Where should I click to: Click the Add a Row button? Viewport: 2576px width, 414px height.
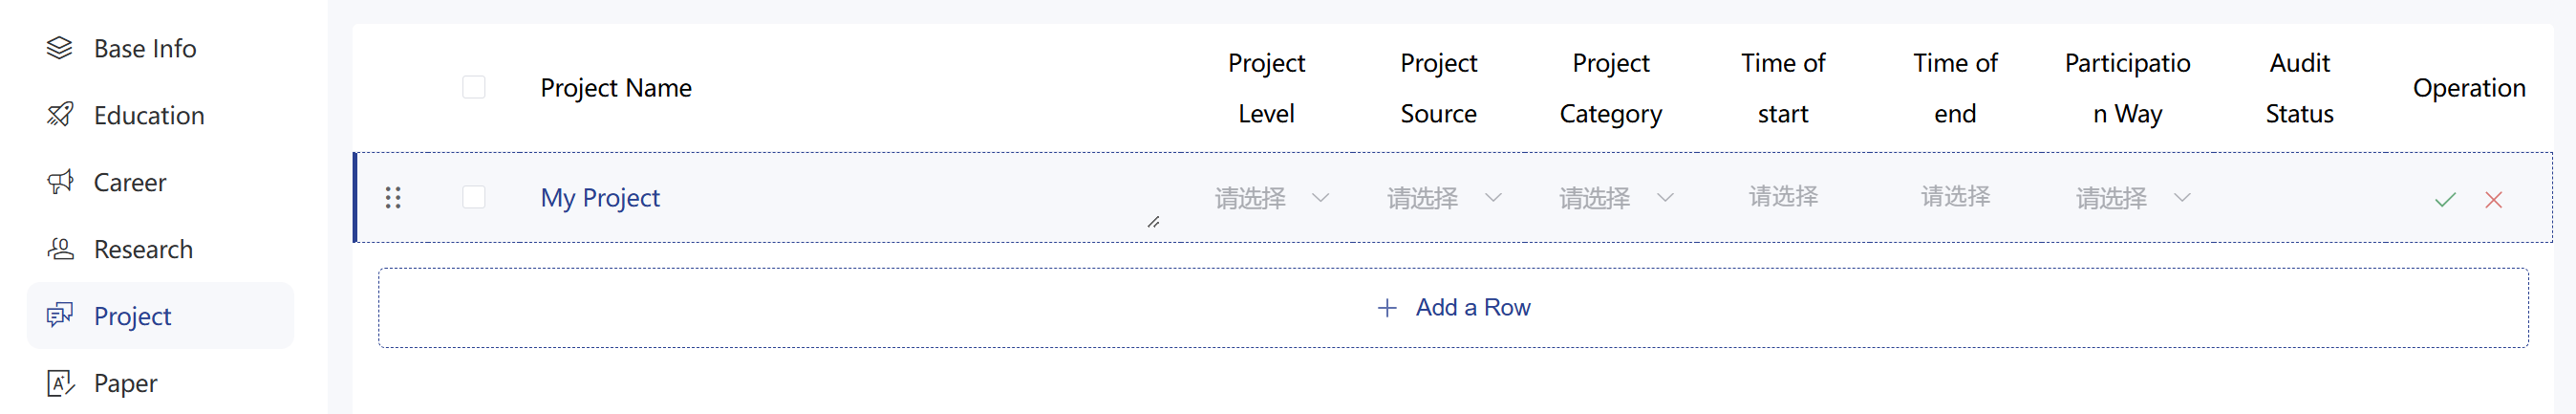click(1453, 308)
